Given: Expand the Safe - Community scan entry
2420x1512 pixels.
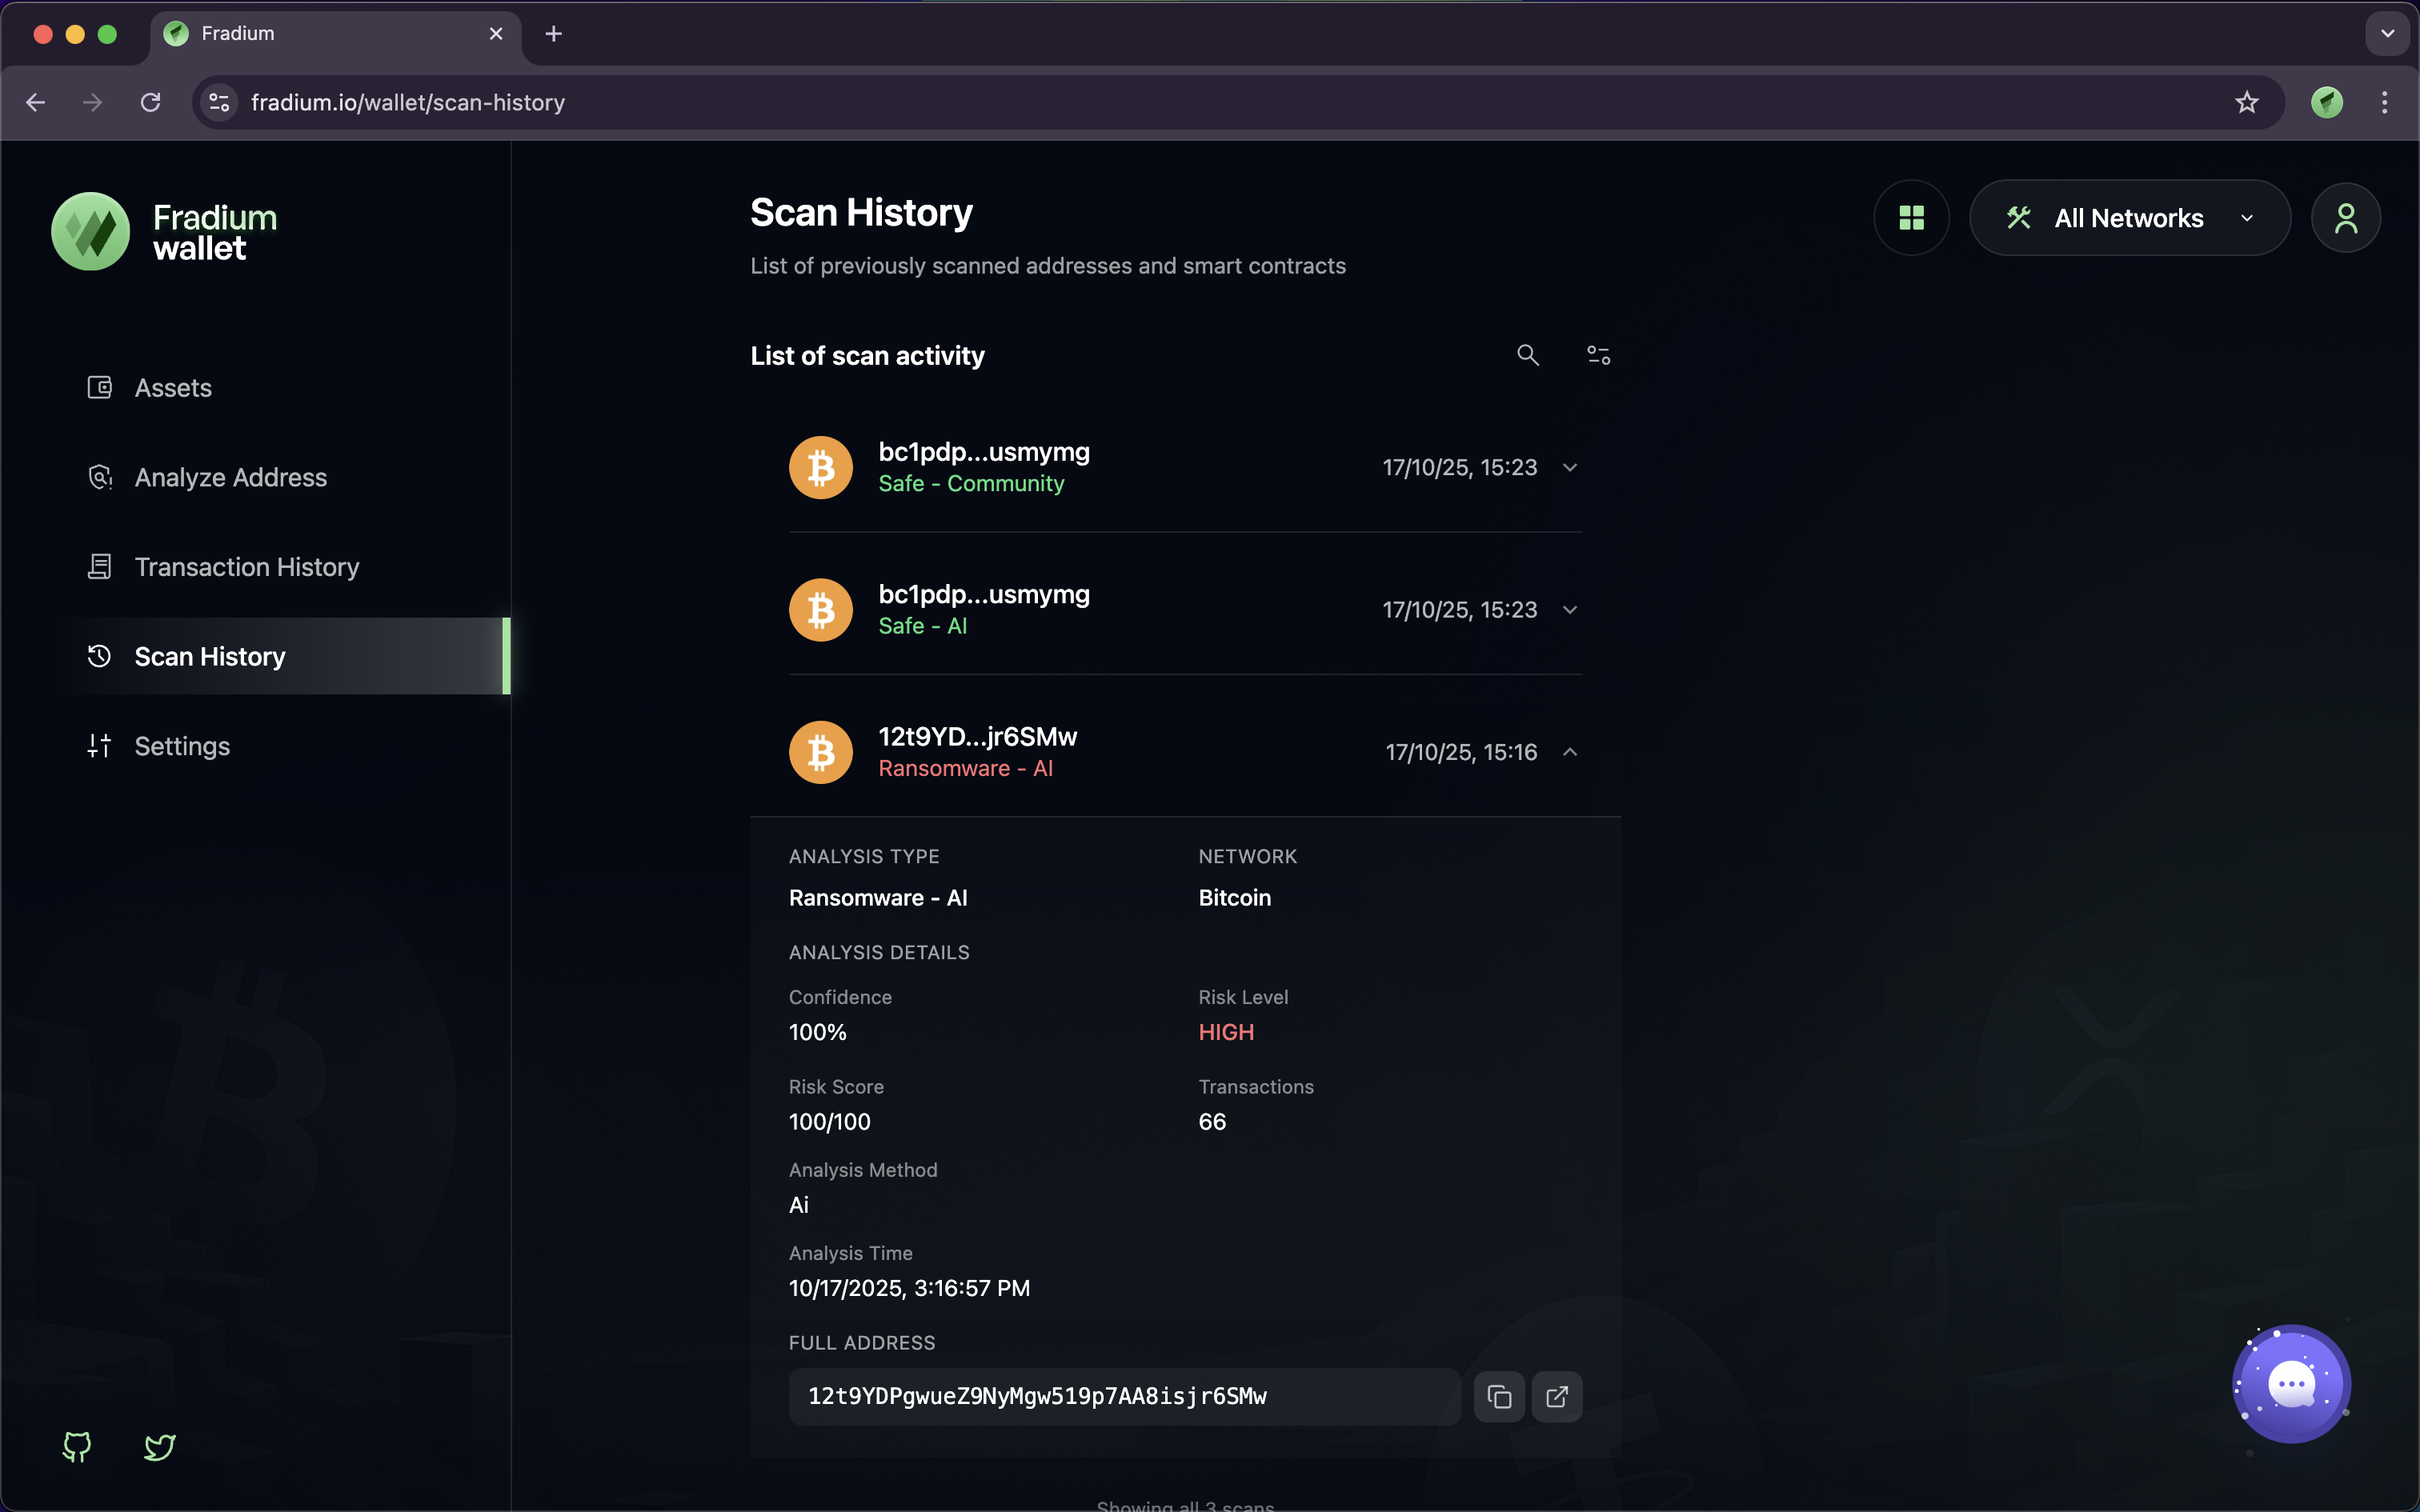Looking at the screenshot, I should [x=1569, y=468].
